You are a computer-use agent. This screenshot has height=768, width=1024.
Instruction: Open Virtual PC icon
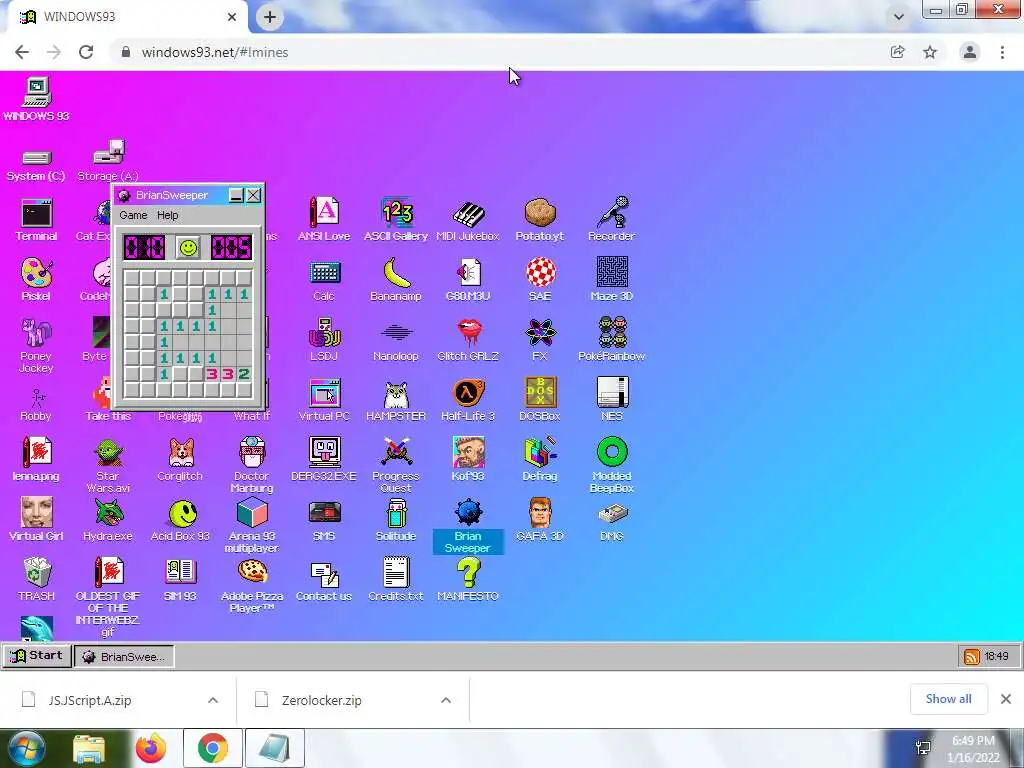click(325, 393)
